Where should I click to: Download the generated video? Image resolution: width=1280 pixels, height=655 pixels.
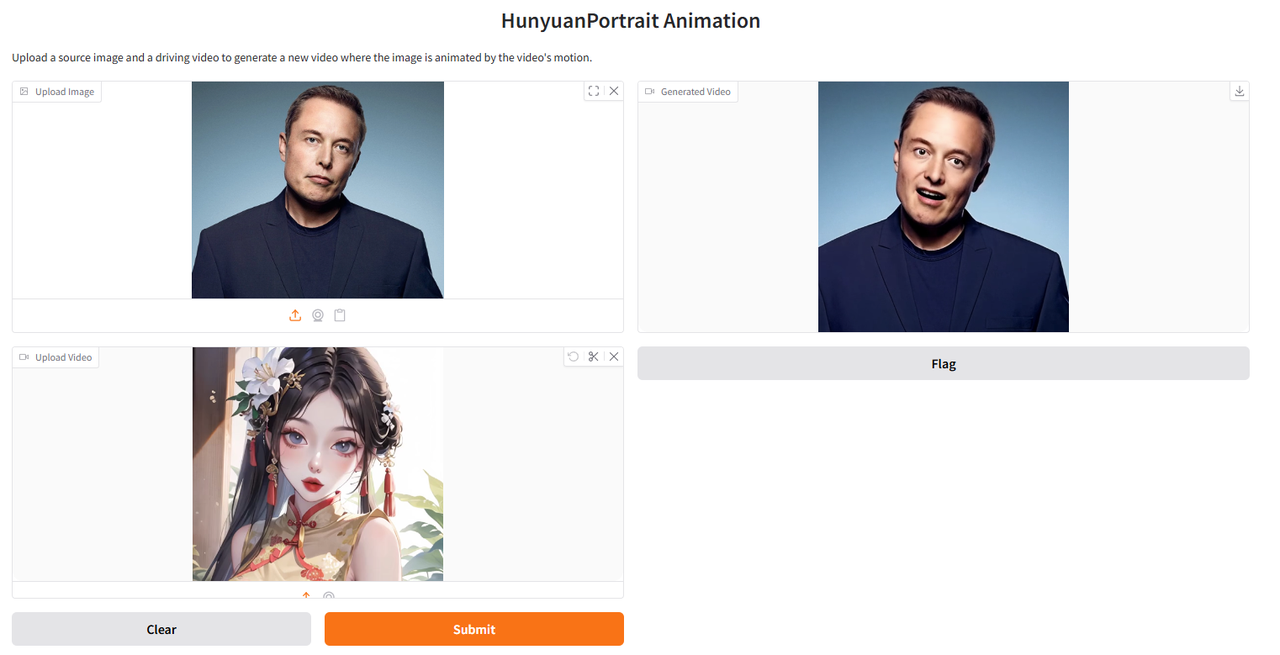tap(1239, 91)
